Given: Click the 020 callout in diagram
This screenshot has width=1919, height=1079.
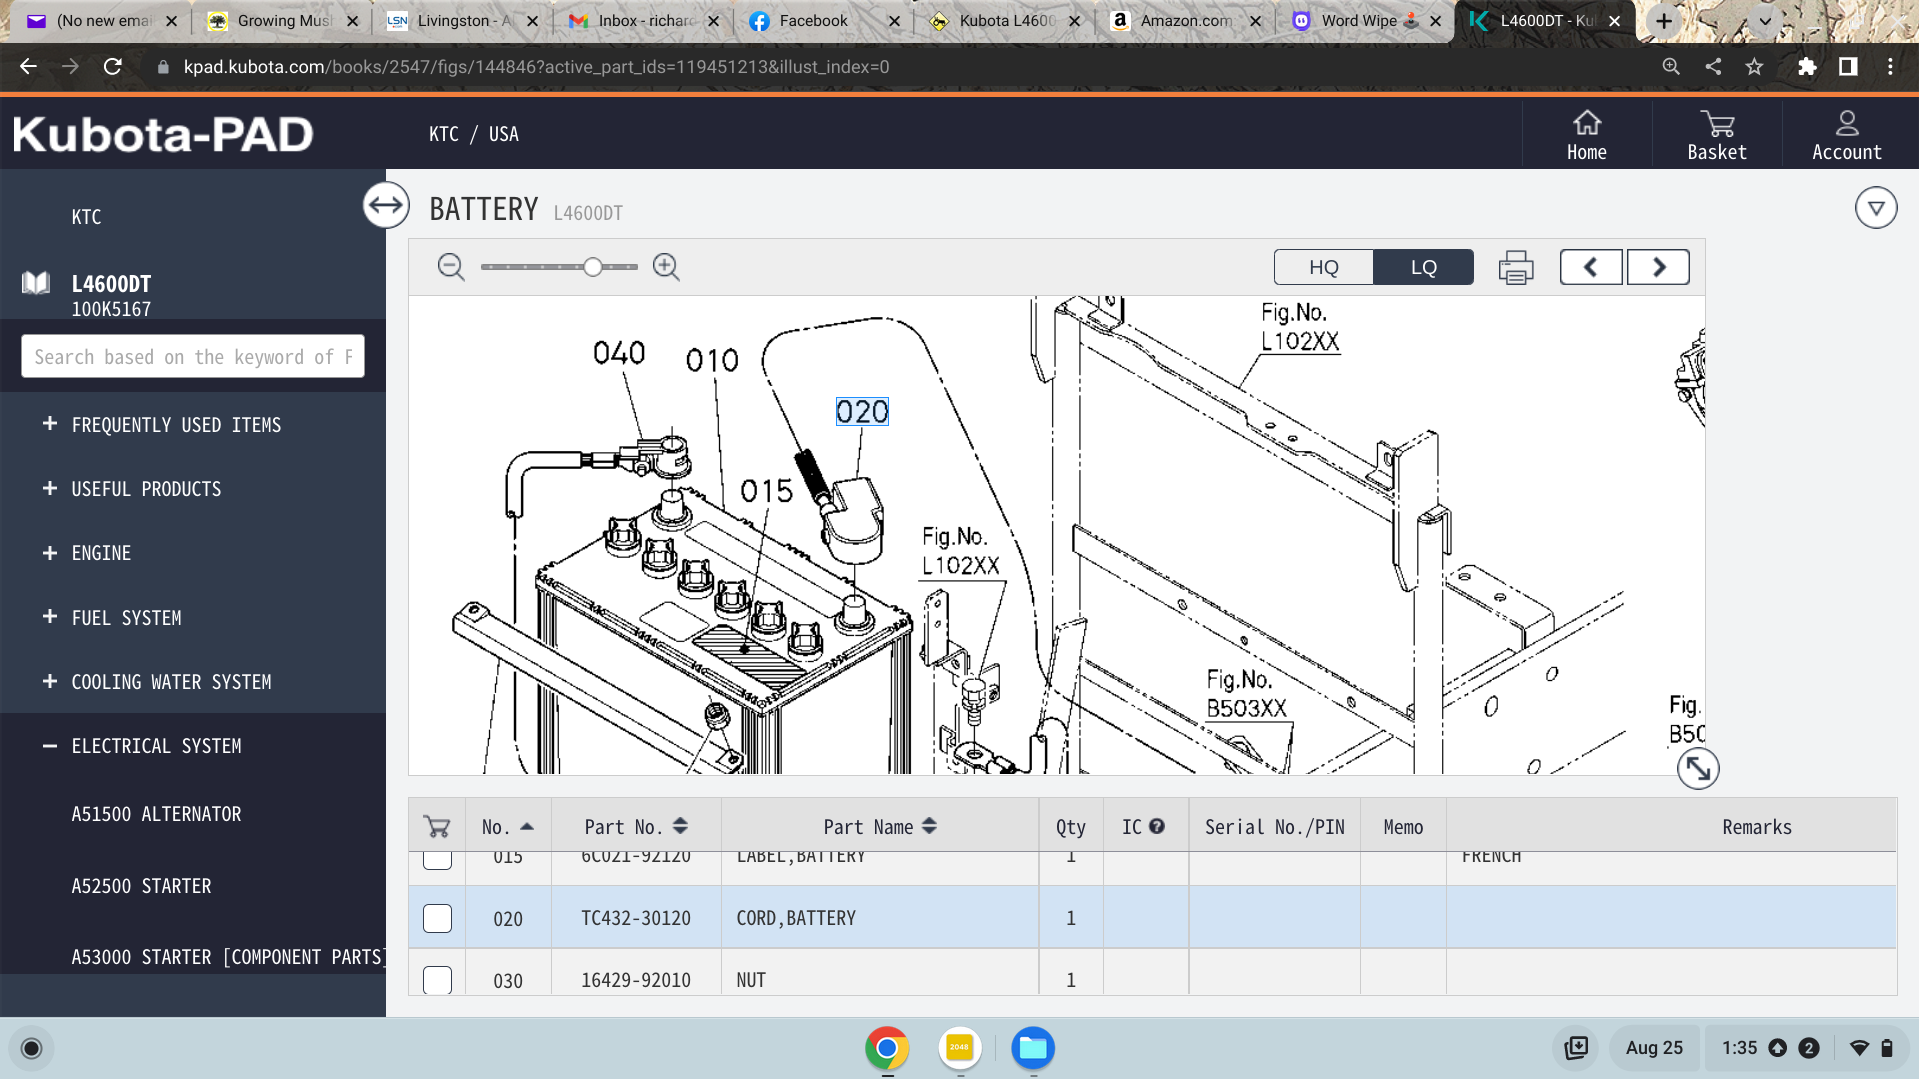Looking at the screenshot, I should [x=861, y=412].
